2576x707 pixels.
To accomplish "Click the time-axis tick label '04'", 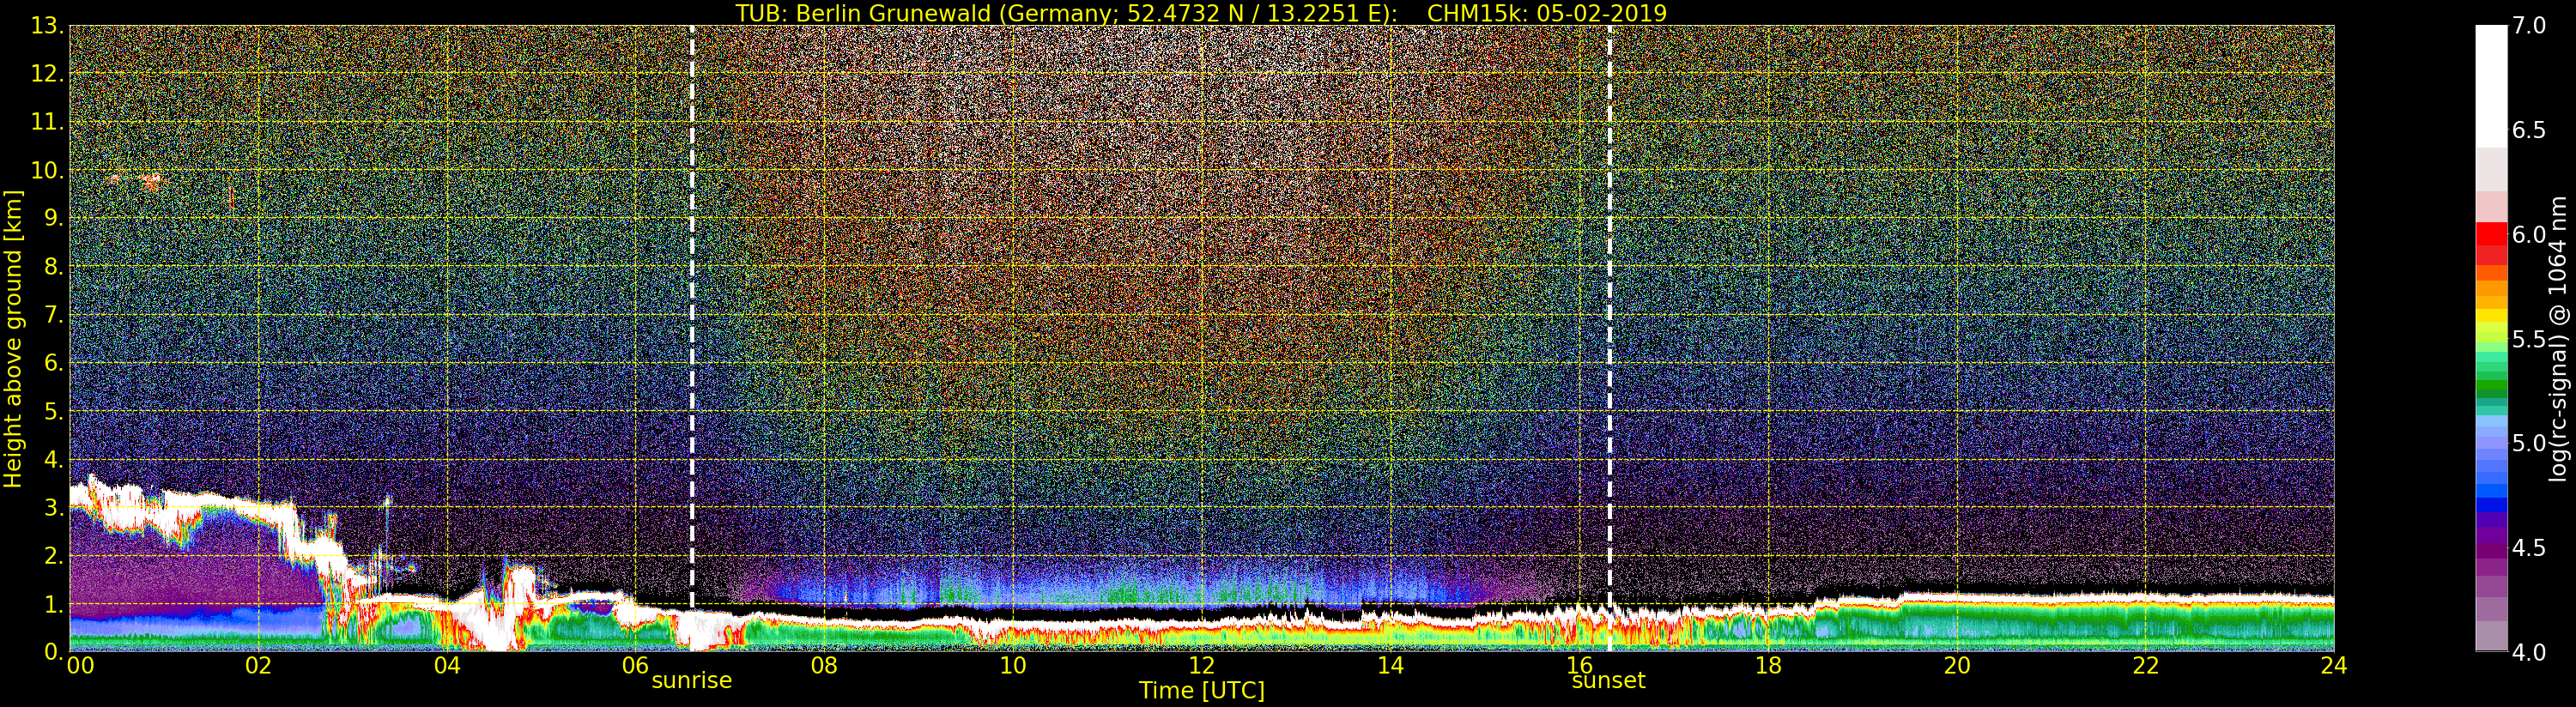I will pyautogui.click(x=447, y=665).
